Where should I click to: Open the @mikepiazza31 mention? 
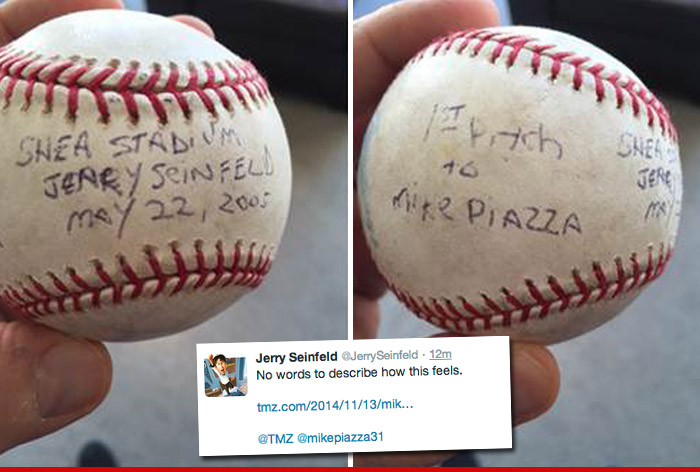click(x=340, y=437)
